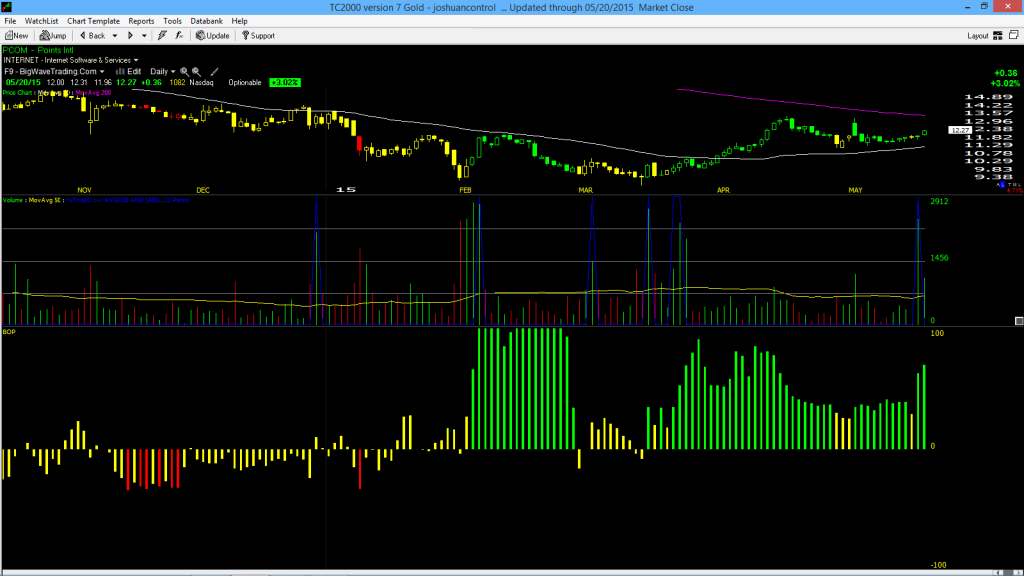This screenshot has width=1024, height=576.
Task: Open the Chart Template menu
Action: (93, 21)
